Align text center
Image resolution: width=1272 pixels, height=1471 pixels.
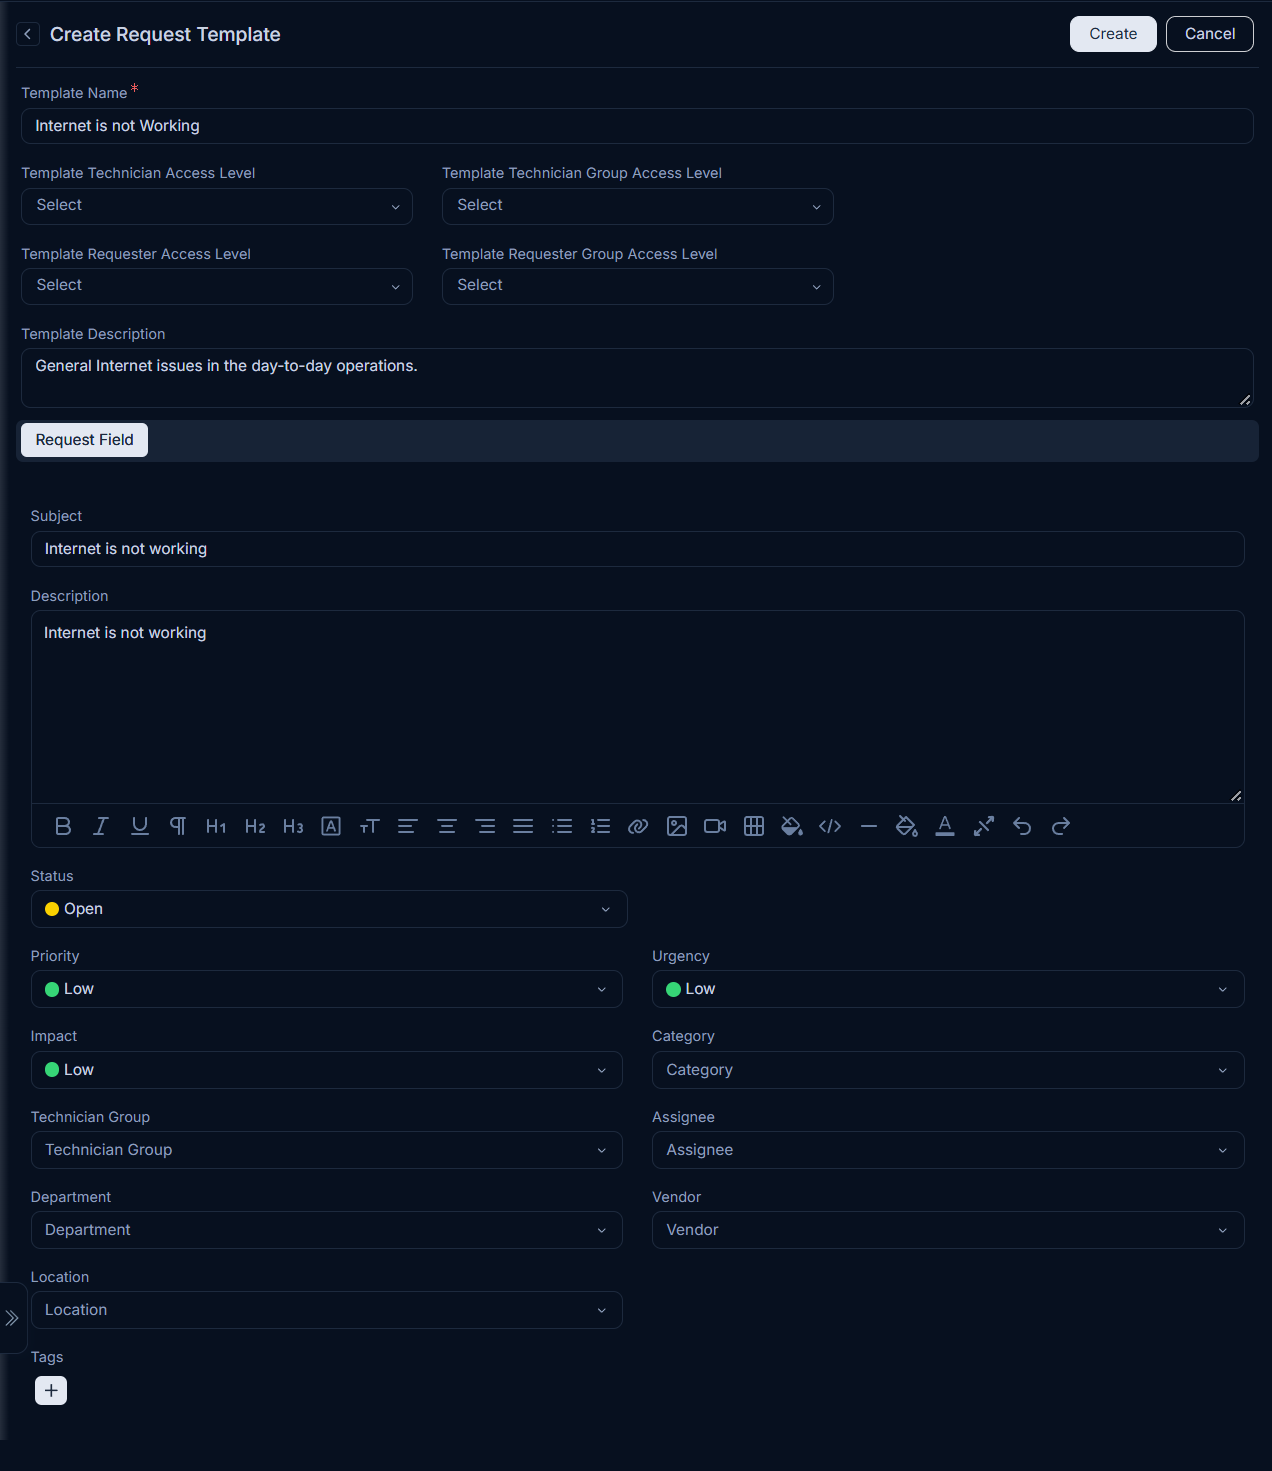click(447, 826)
